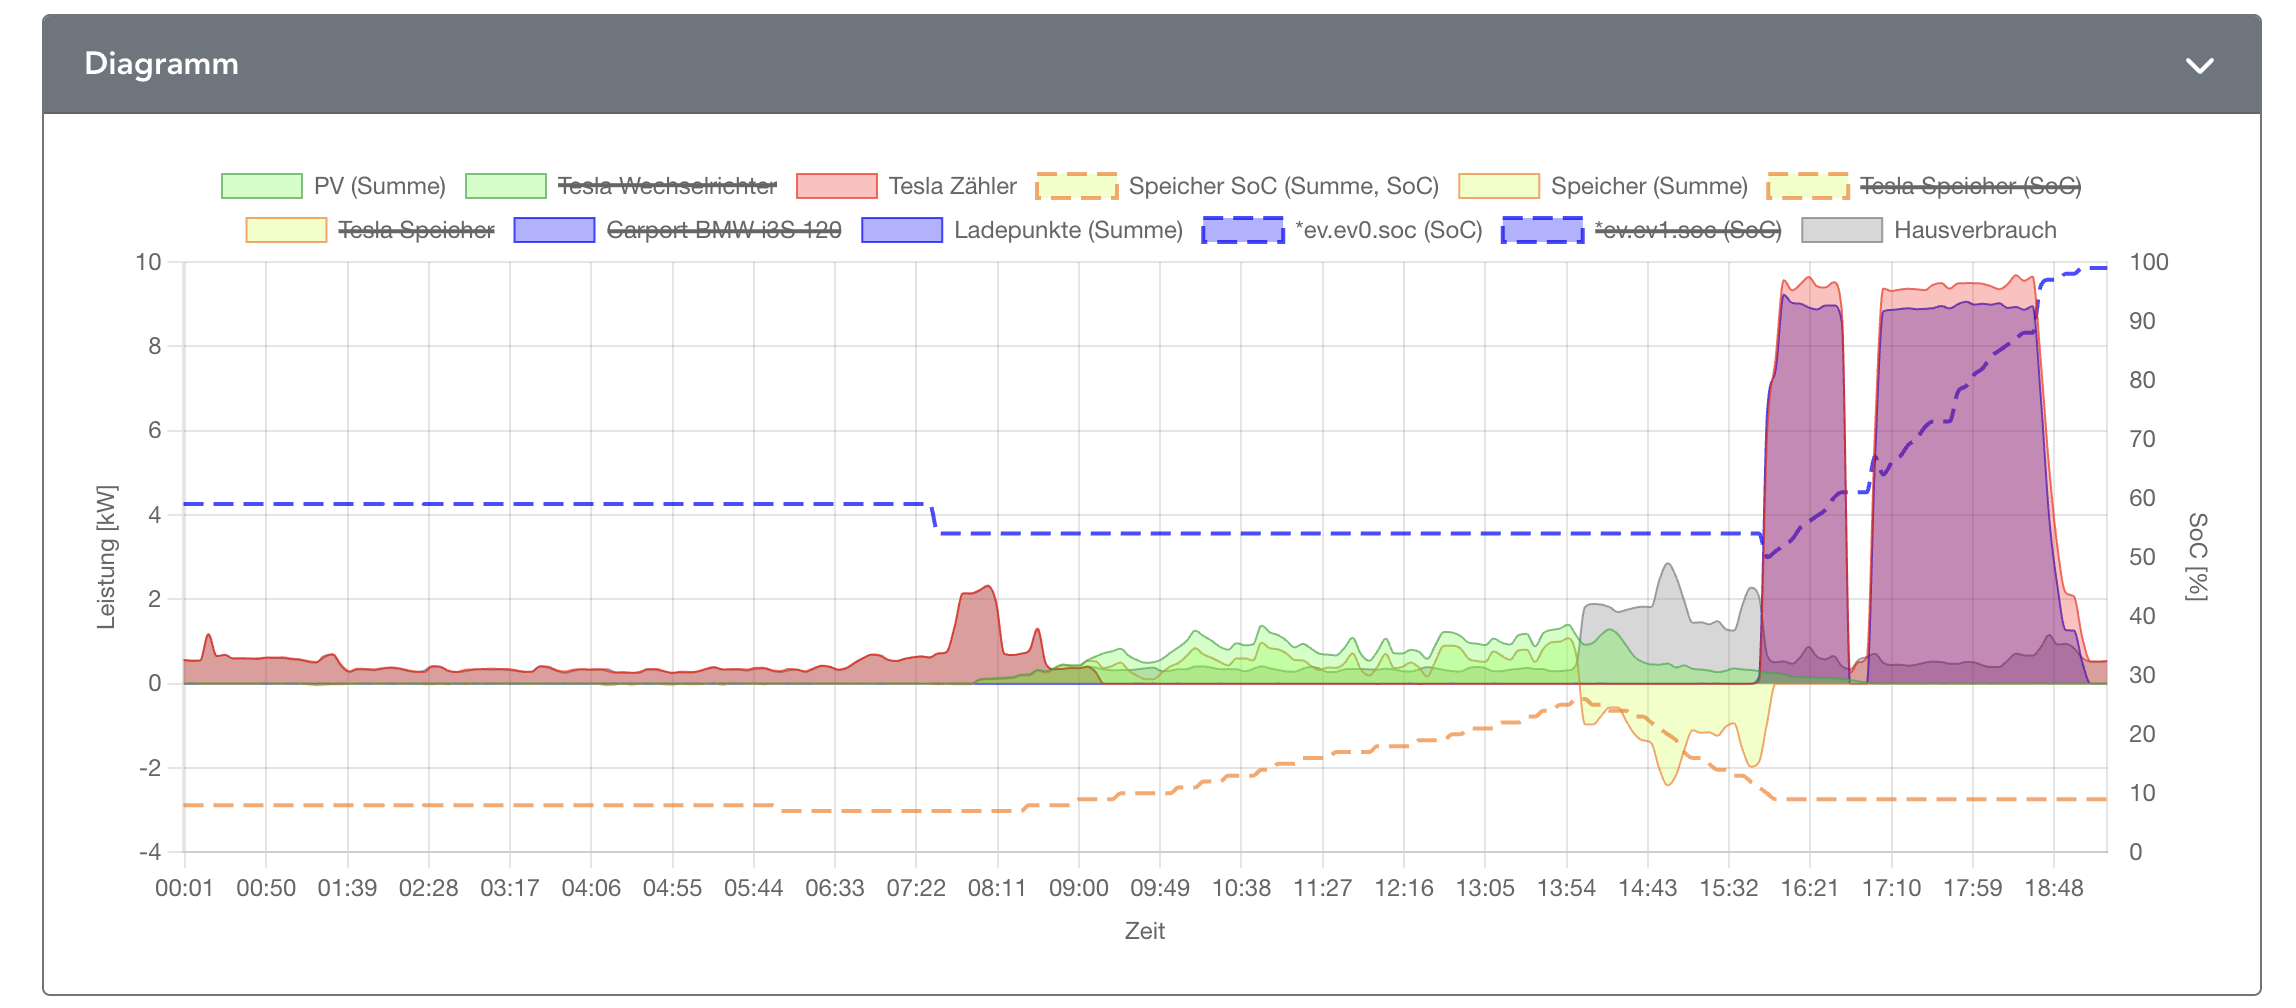Hide the Speicher (Summe) series
2296x1008 pixels.
tap(1648, 187)
